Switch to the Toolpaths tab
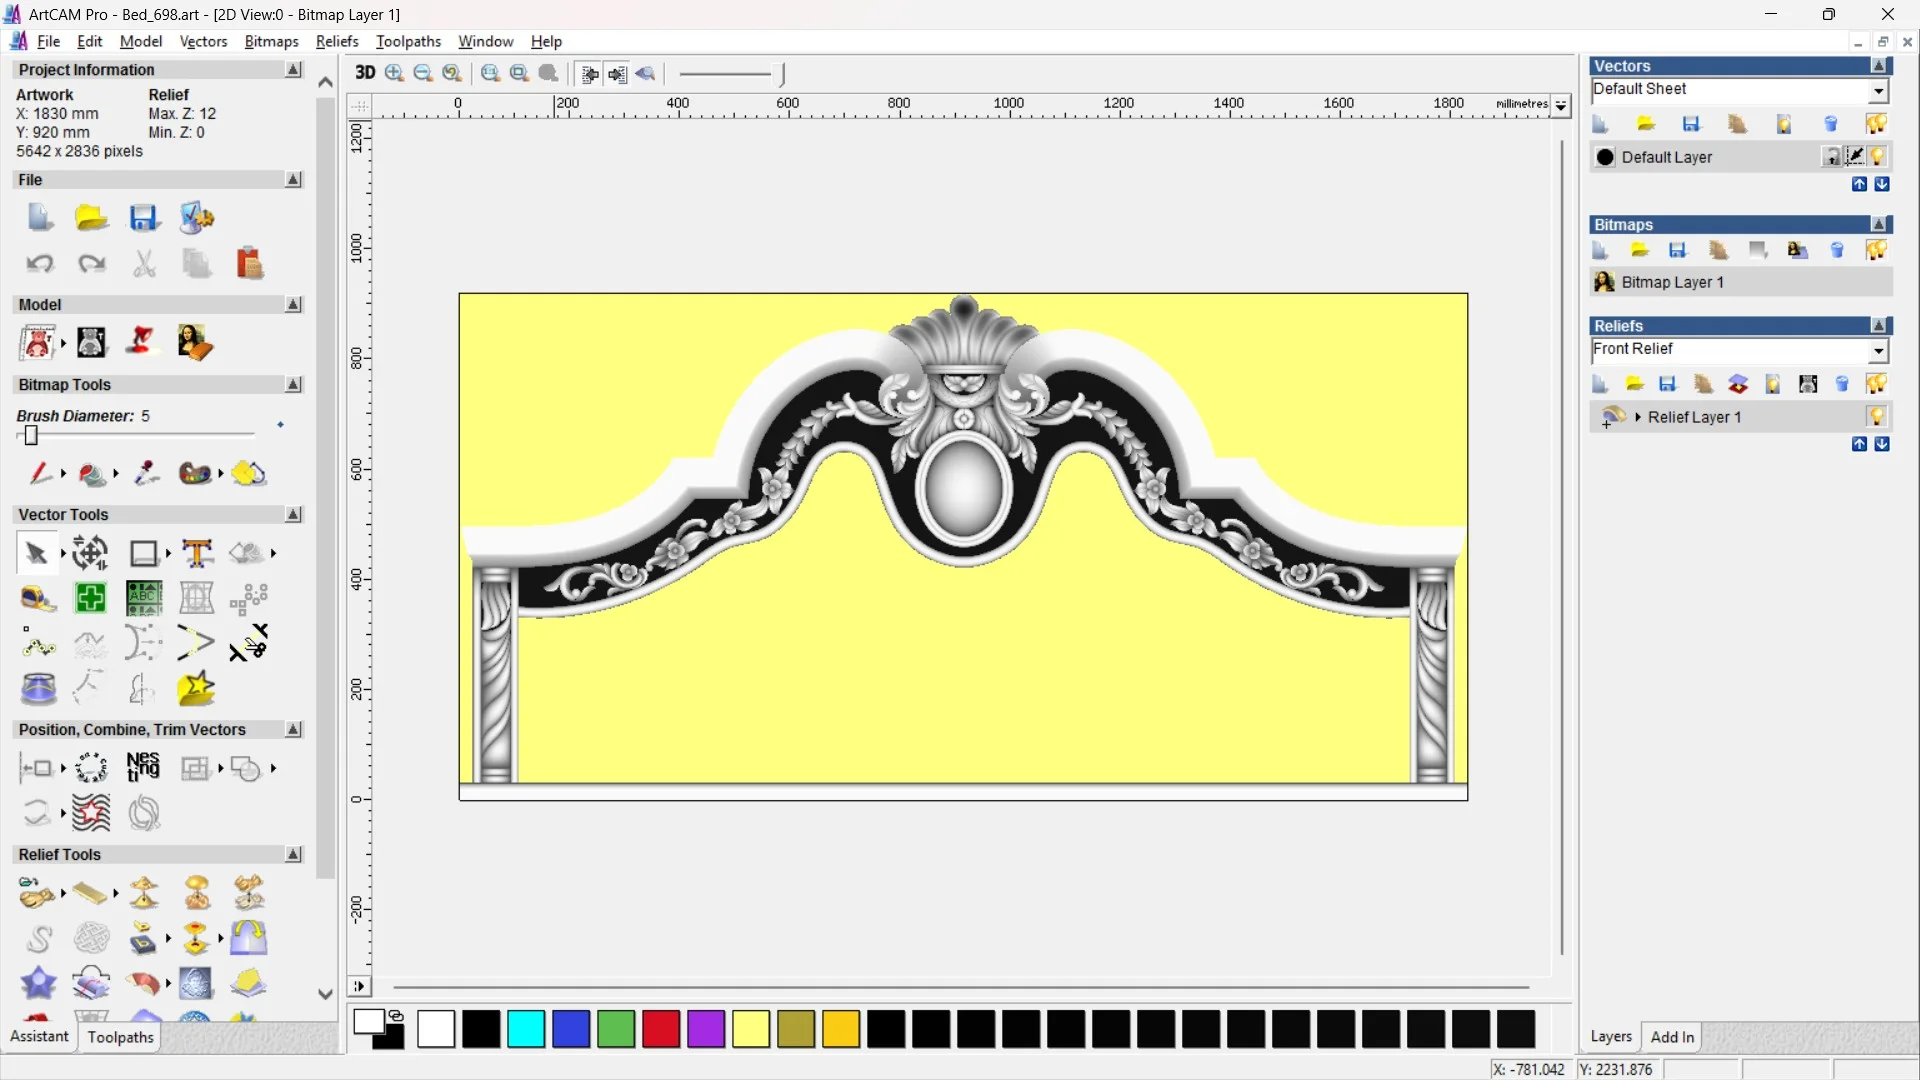The image size is (1920, 1080). [x=120, y=1037]
